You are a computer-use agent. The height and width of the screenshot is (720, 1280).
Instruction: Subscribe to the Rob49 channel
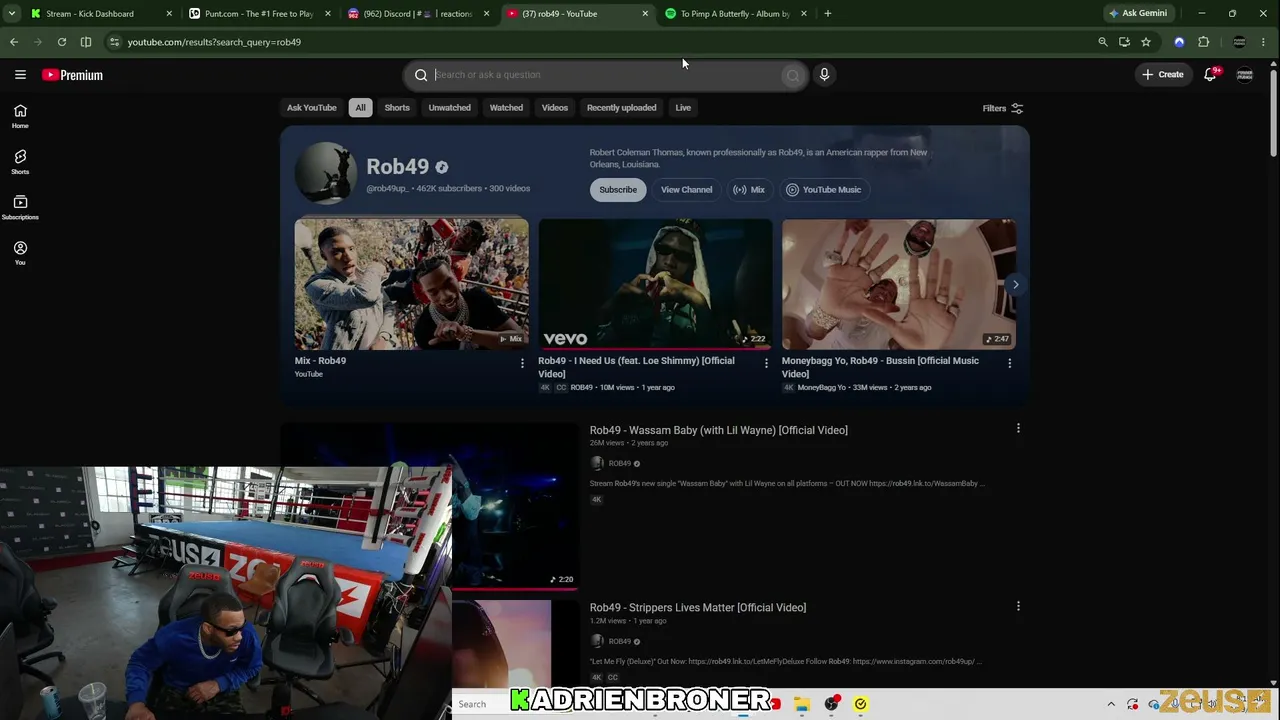pyautogui.click(x=618, y=190)
